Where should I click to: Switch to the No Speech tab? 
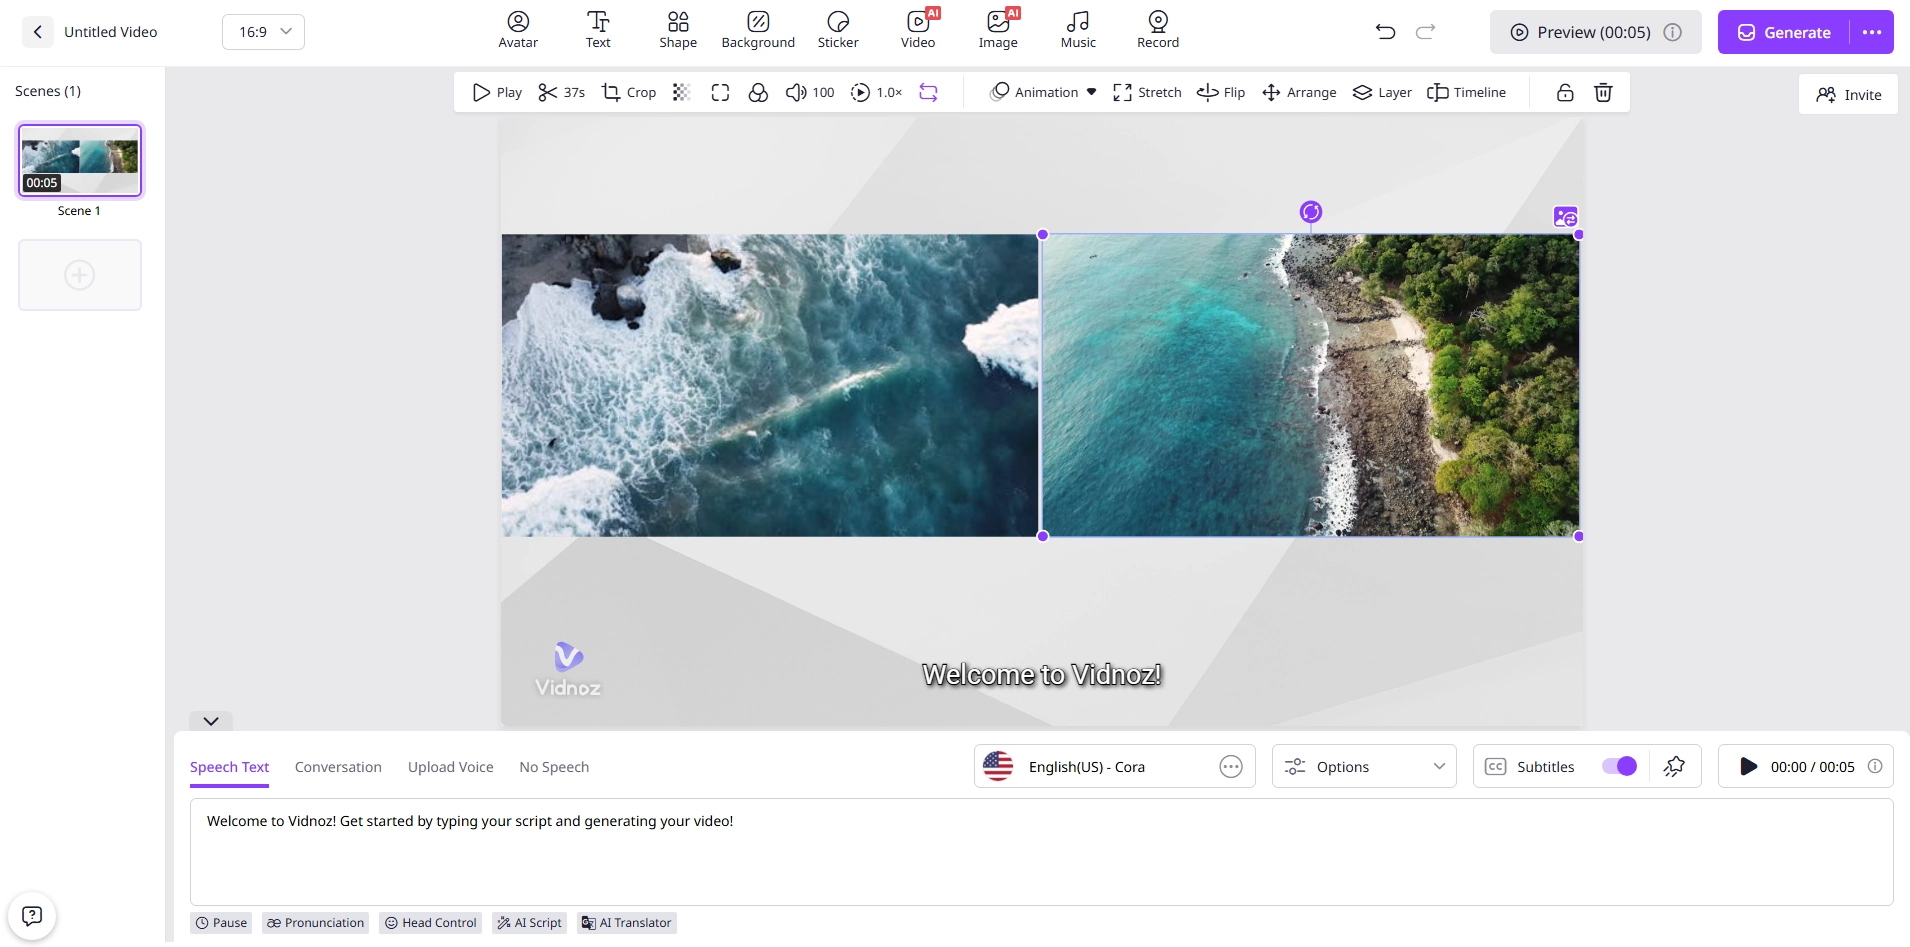point(553,767)
